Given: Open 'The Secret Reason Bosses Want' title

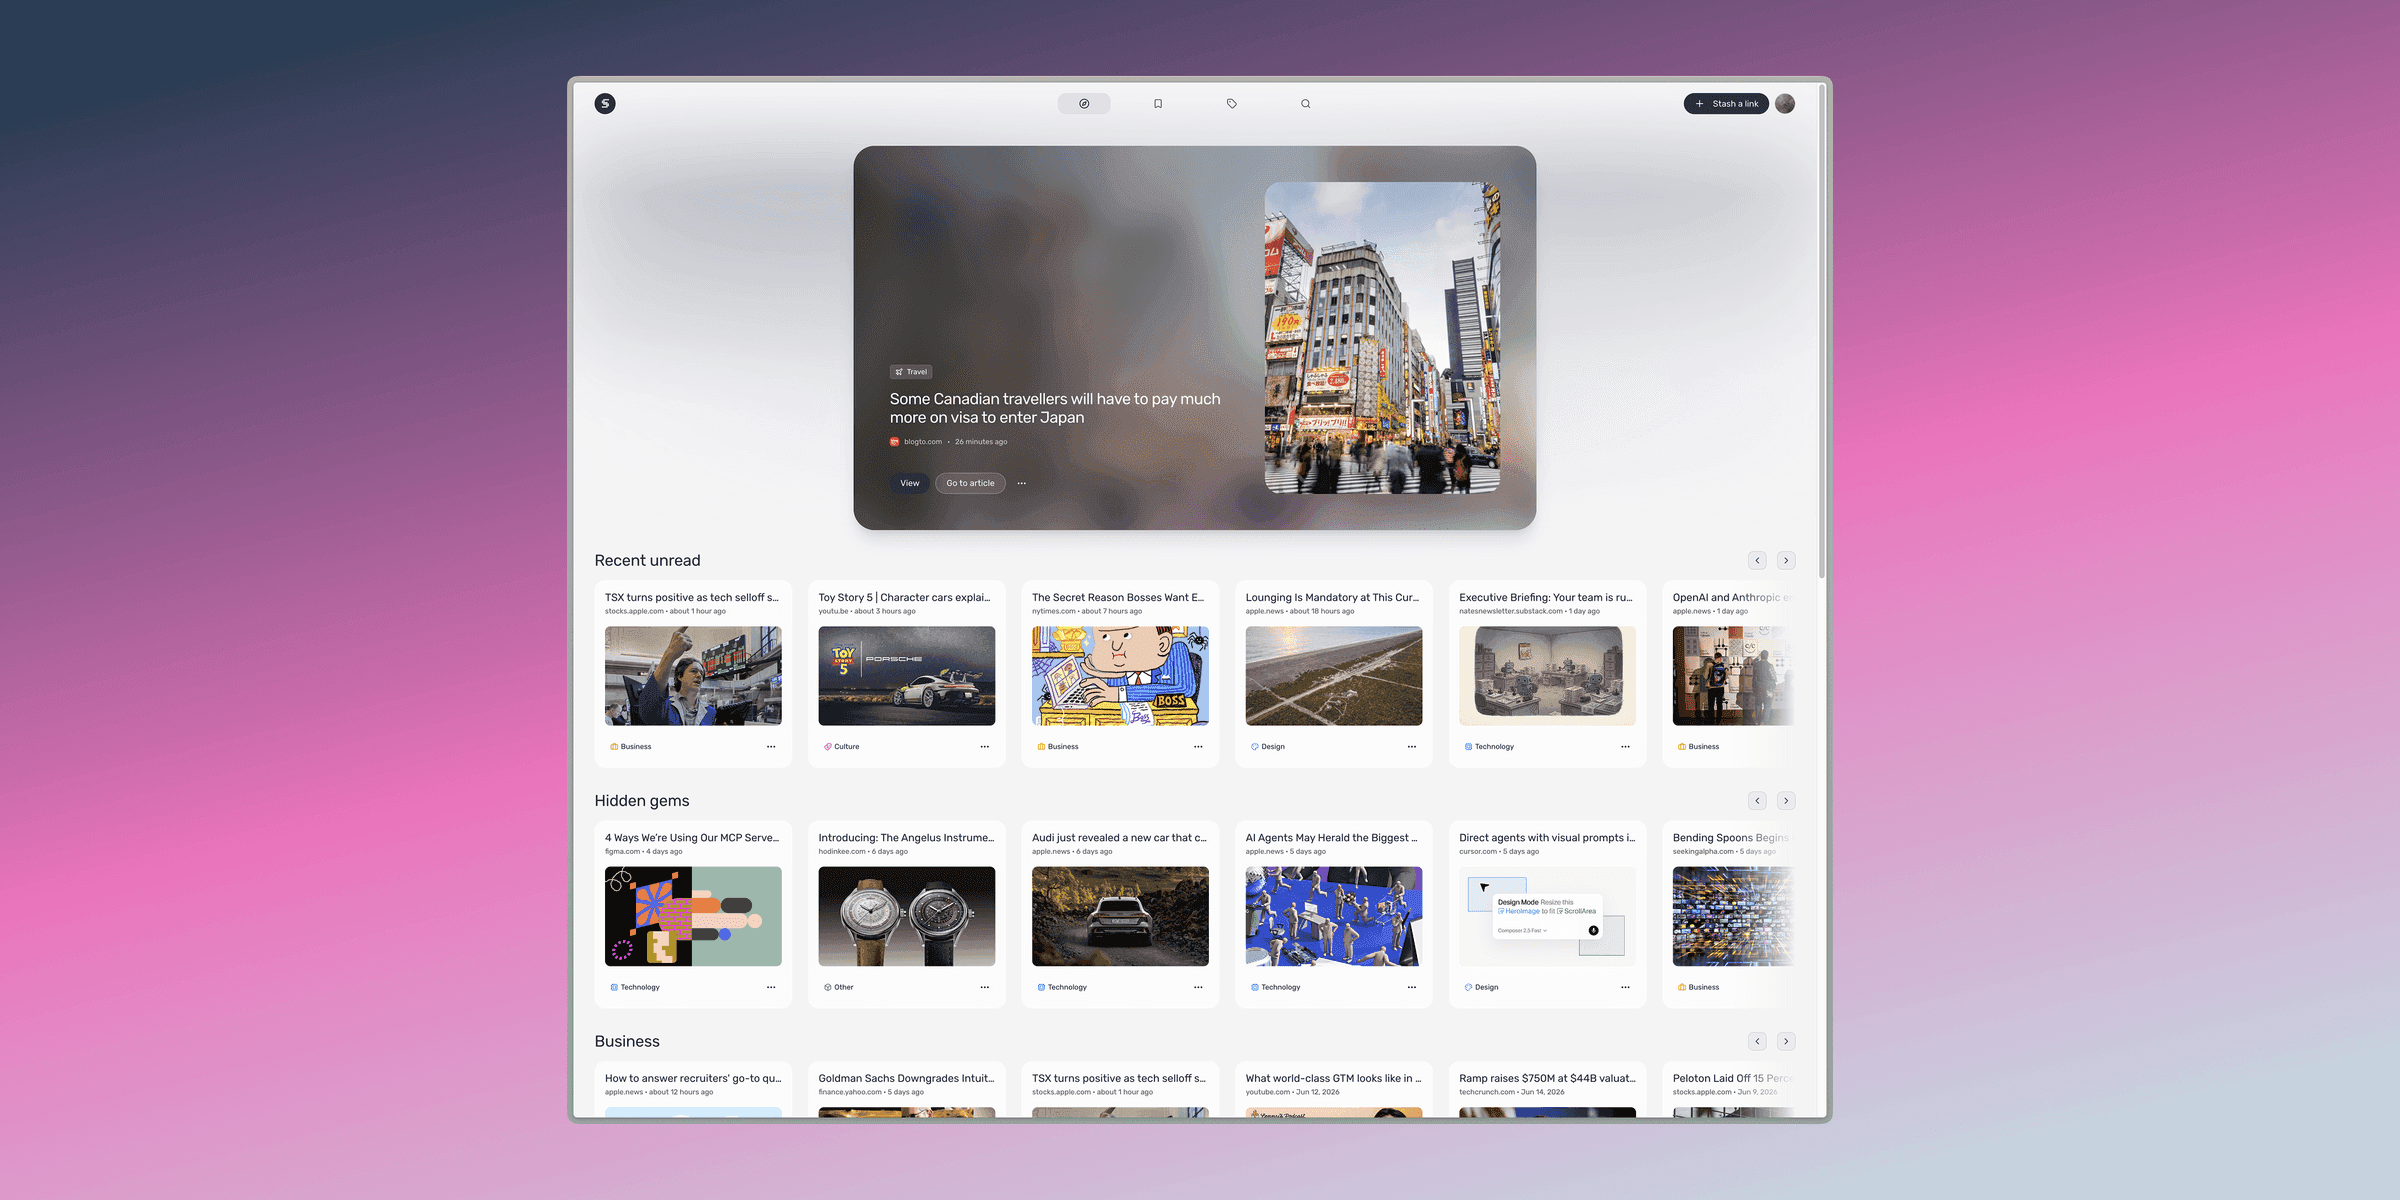Looking at the screenshot, I should (1118, 597).
